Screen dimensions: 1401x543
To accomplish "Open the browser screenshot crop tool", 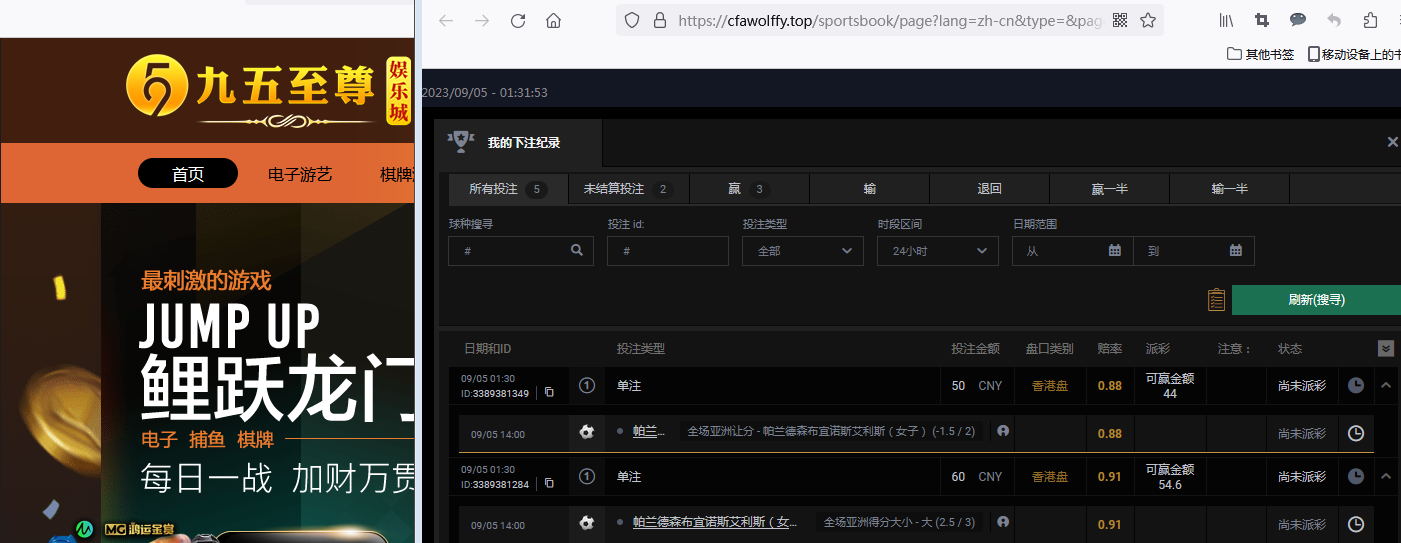I will 1262,20.
